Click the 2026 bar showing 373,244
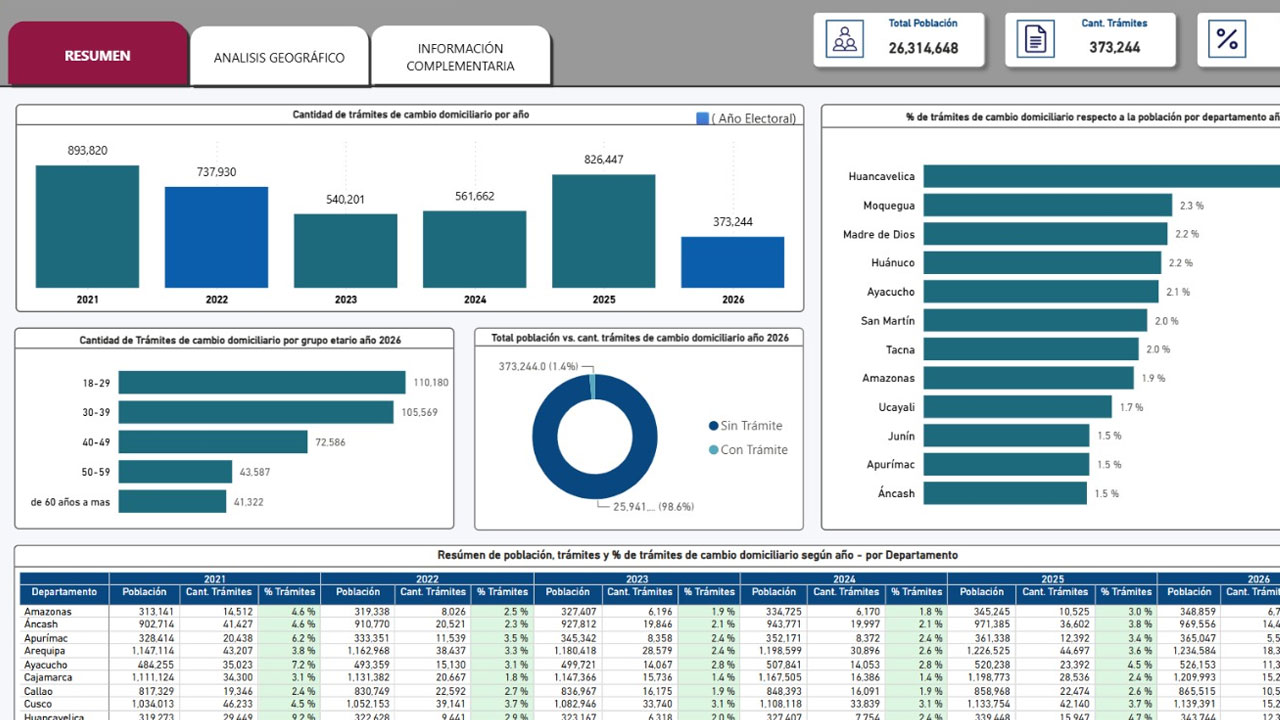Viewport: 1280px width, 720px height. (733, 262)
